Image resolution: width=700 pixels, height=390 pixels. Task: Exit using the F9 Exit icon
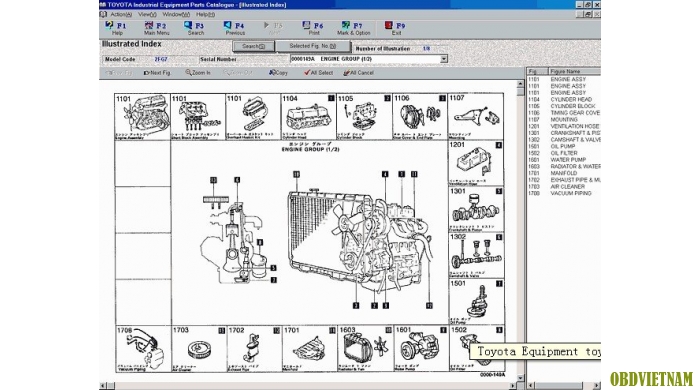pyautogui.click(x=396, y=28)
